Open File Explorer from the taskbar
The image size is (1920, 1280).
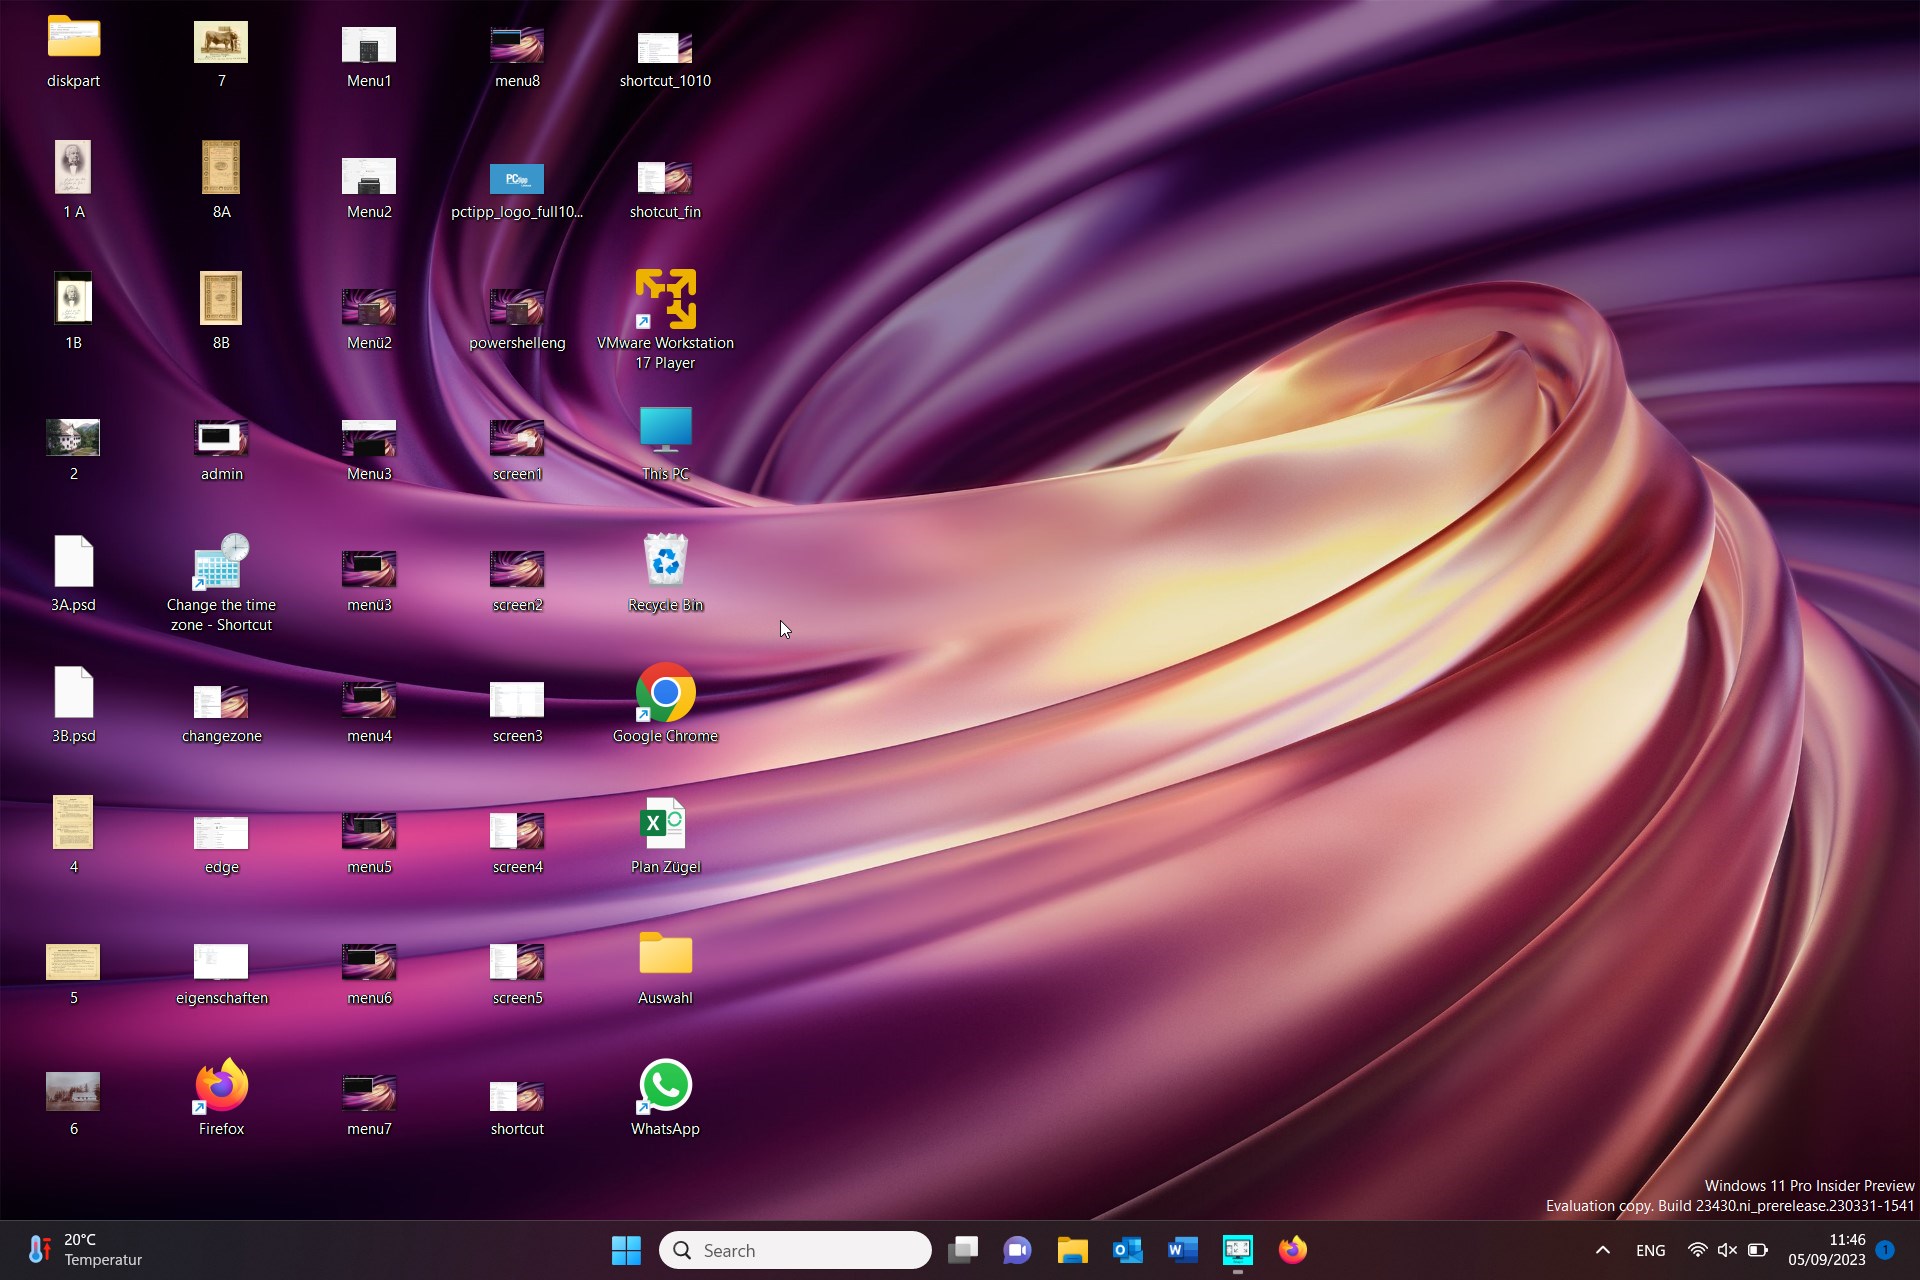coord(1072,1250)
